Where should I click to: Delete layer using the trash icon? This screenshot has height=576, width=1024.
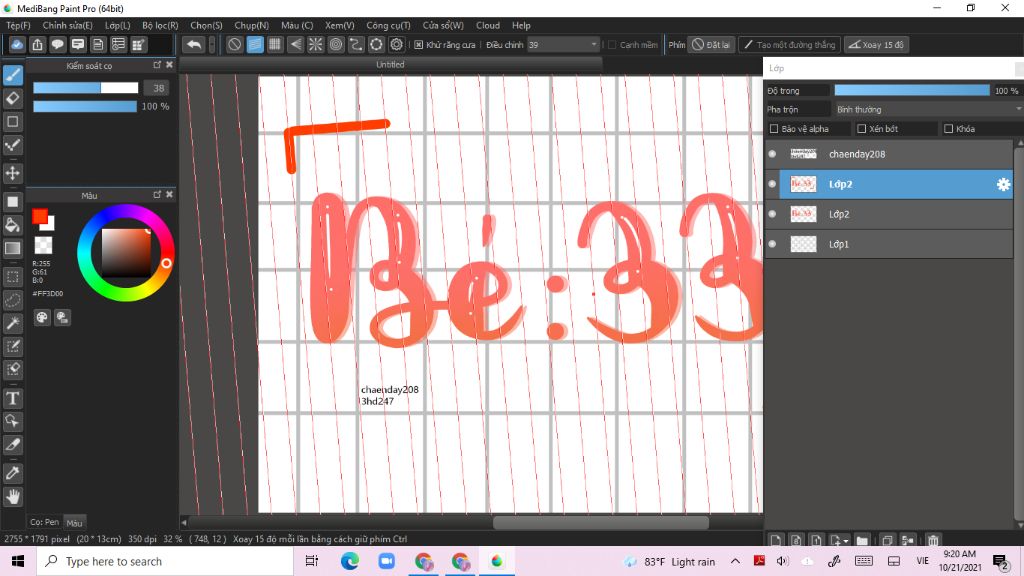[x=933, y=540]
